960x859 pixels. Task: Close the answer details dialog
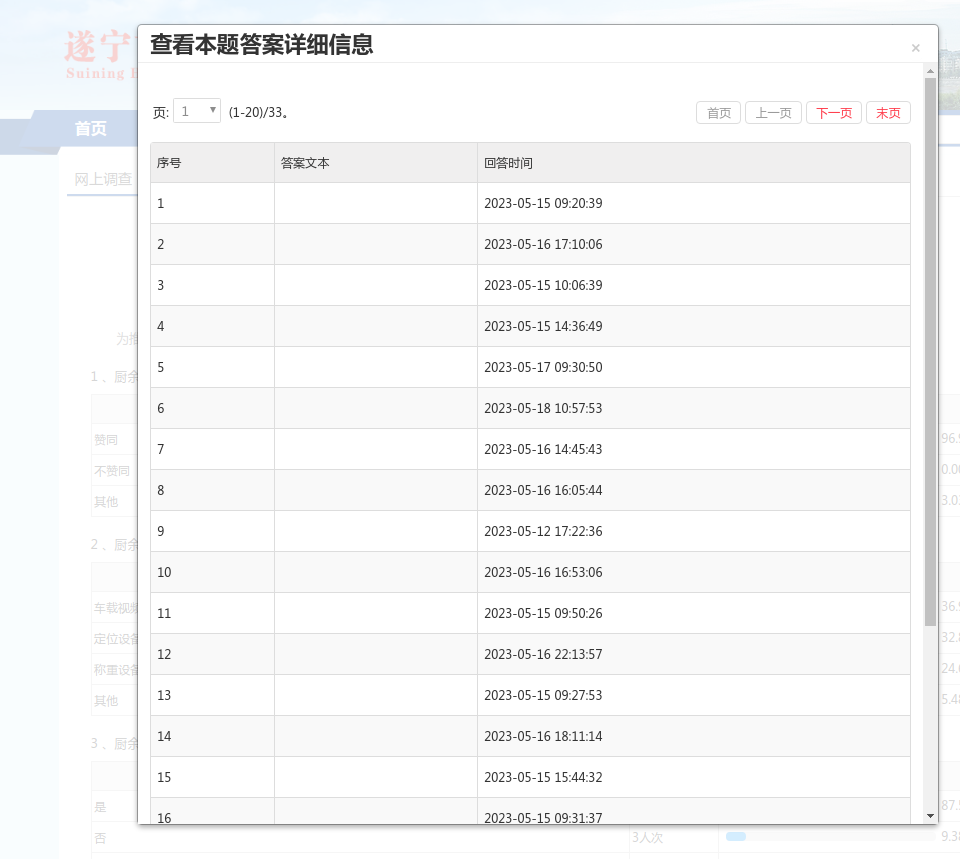click(x=915, y=48)
